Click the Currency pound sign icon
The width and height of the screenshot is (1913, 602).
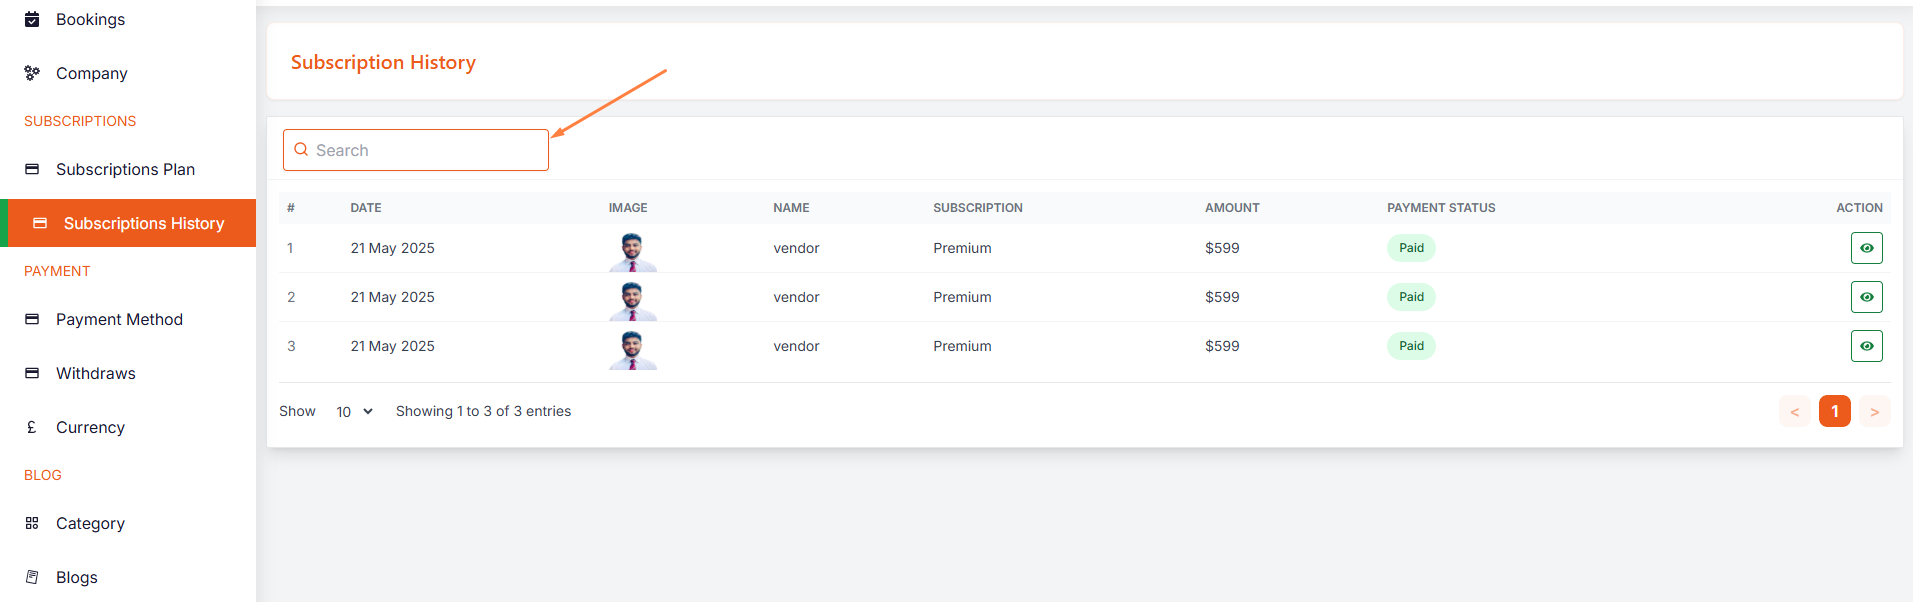pos(32,427)
